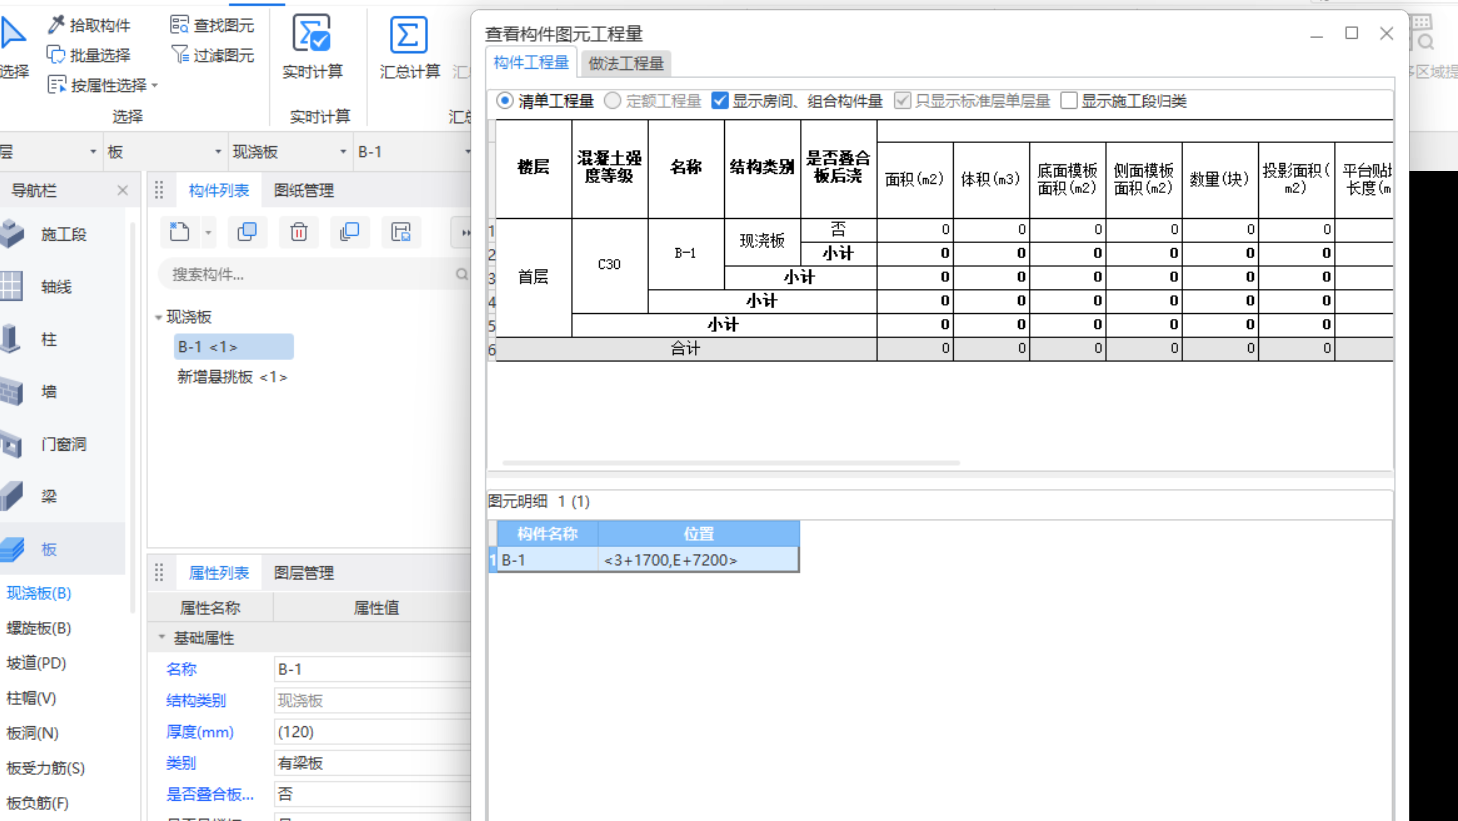
Task: Click the 批量选择 tool icon
Action: (x=57, y=55)
